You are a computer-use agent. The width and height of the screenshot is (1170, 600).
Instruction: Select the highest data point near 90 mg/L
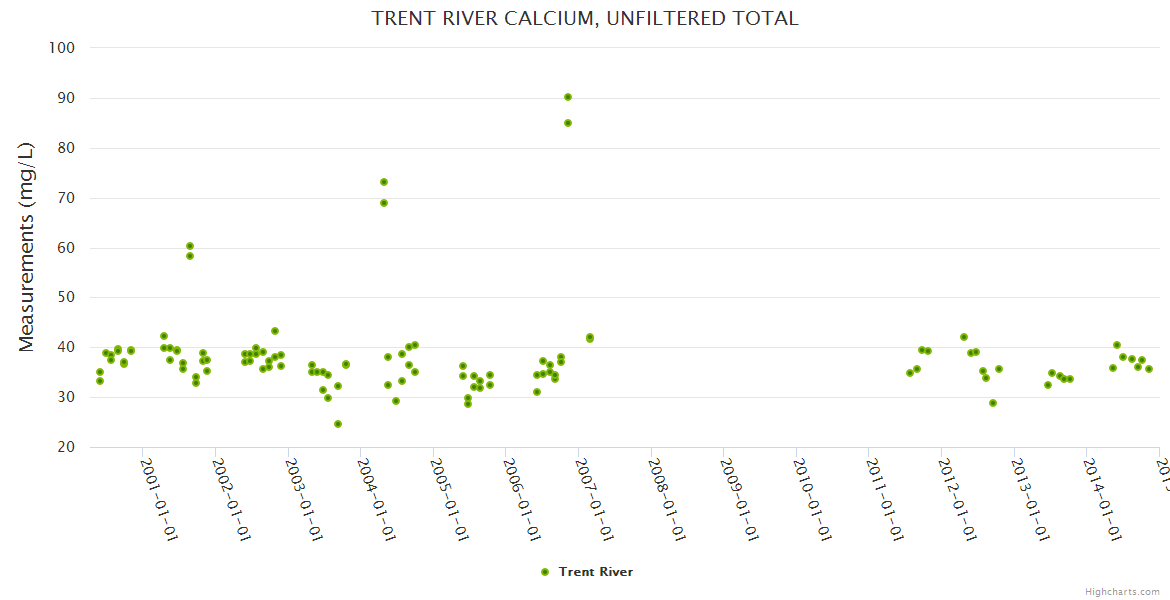pos(568,97)
